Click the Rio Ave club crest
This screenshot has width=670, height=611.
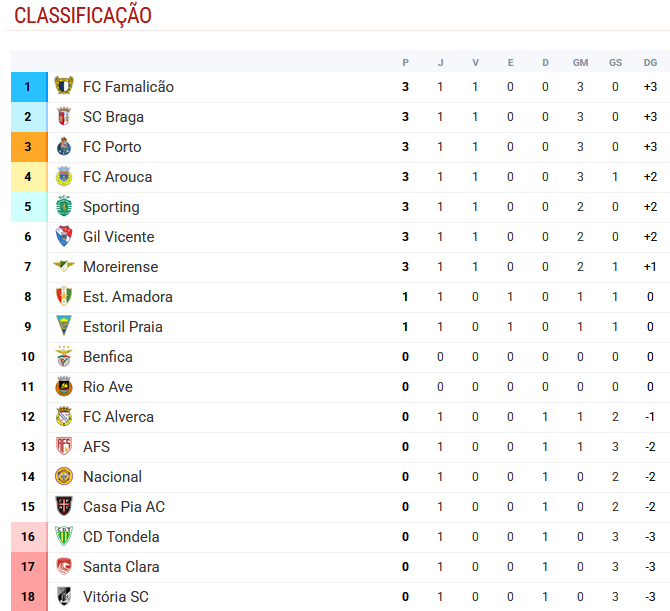click(x=64, y=386)
